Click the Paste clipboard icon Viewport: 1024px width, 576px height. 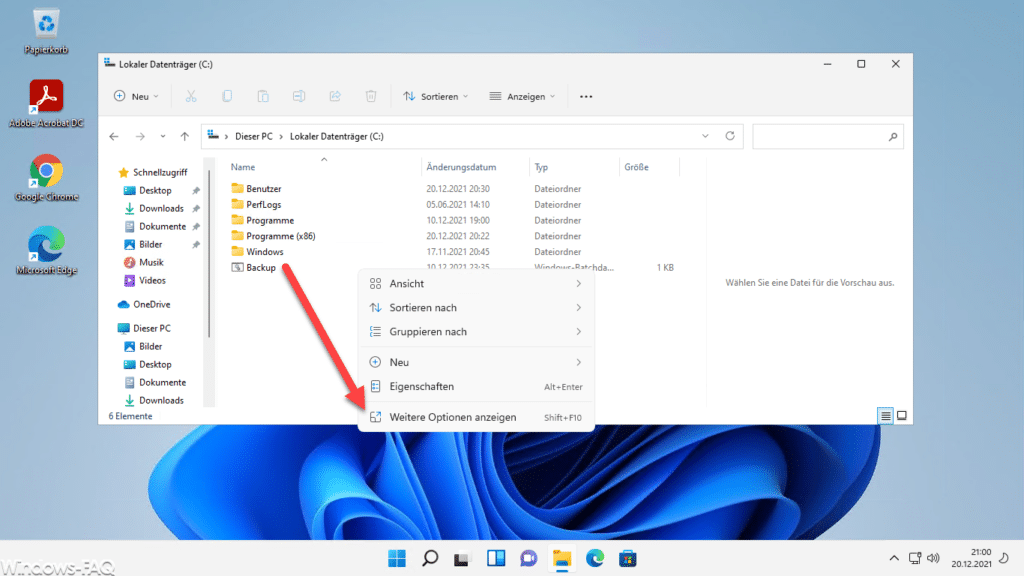[x=263, y=97]
